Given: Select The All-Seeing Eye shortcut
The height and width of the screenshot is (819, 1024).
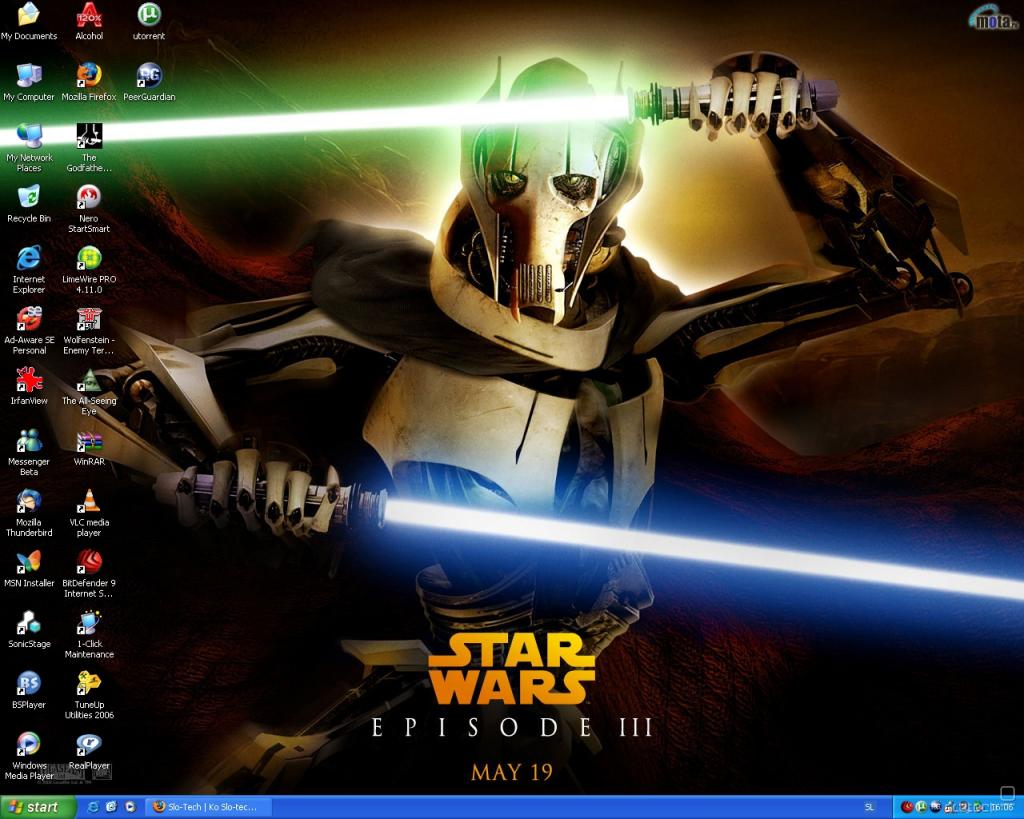Looking at the screenshot, I should coord(89,391).
